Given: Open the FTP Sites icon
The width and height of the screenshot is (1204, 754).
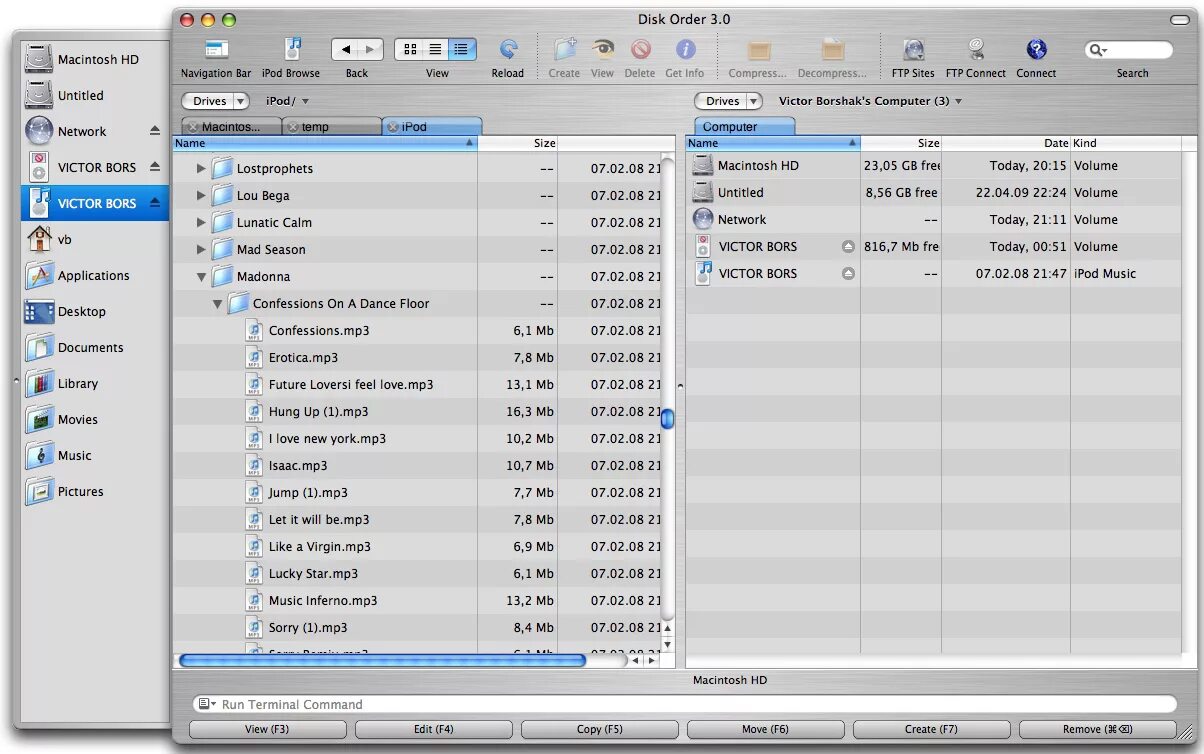Looking at the screenshot, I should click(912, 48).
